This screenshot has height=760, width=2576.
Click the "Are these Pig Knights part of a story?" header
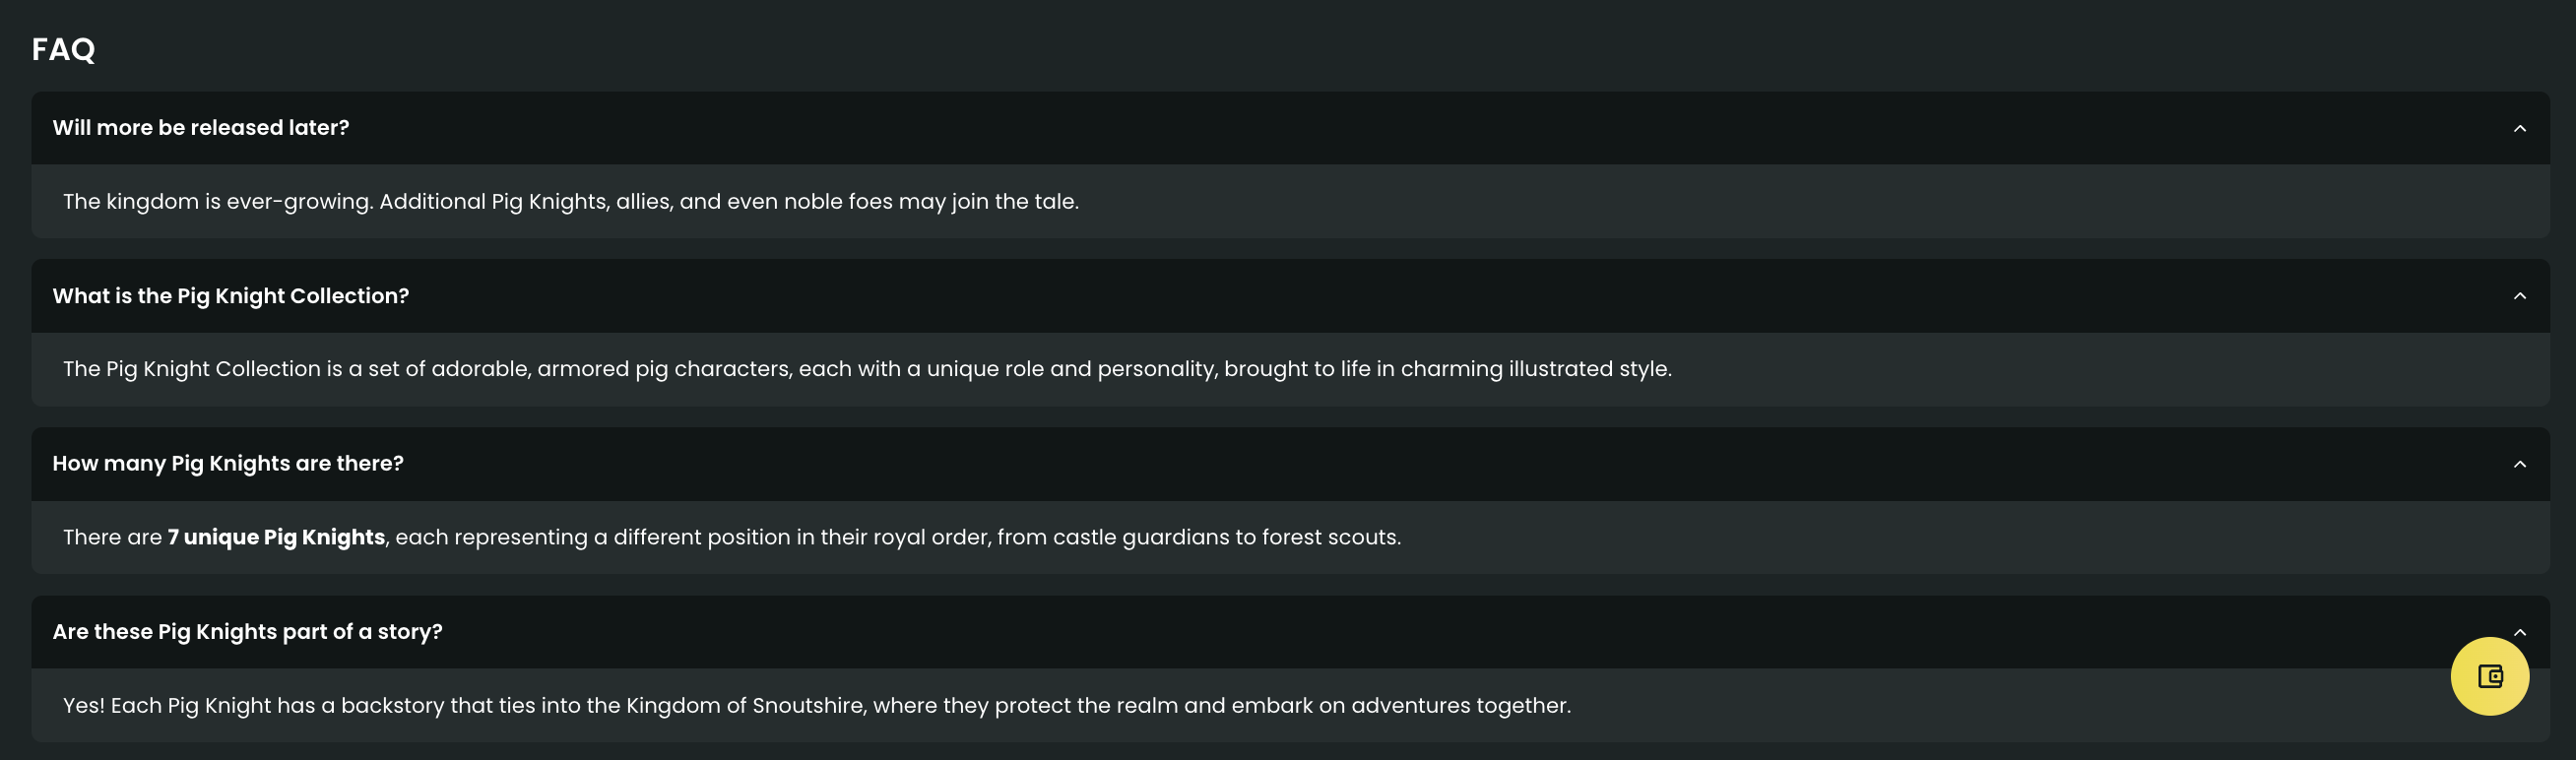(x=247, y=632)
